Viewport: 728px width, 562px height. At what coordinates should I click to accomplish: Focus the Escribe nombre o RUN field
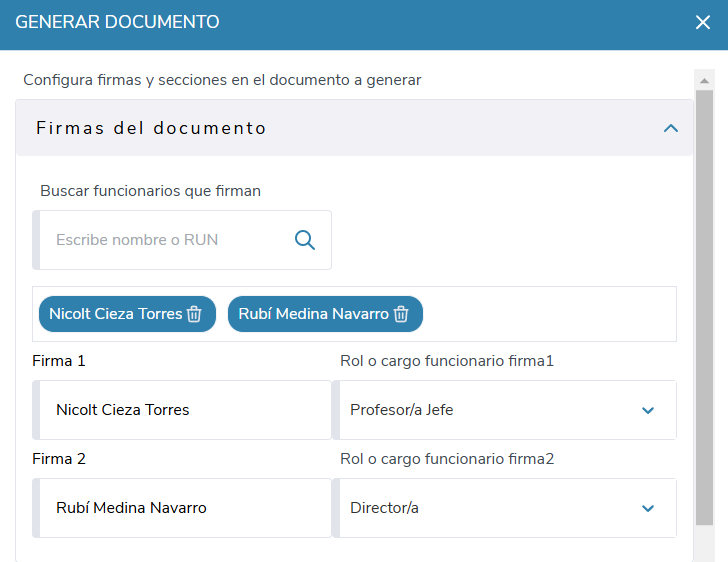(x=182, y=240)
